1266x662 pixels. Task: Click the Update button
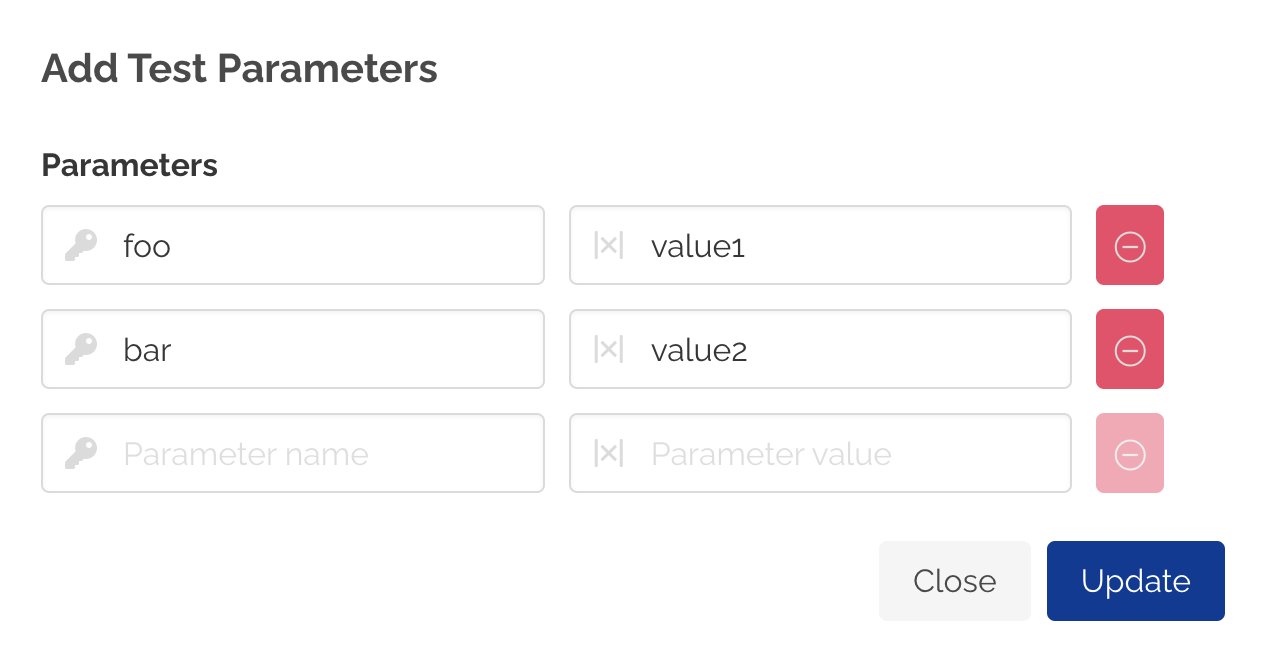1135,580
